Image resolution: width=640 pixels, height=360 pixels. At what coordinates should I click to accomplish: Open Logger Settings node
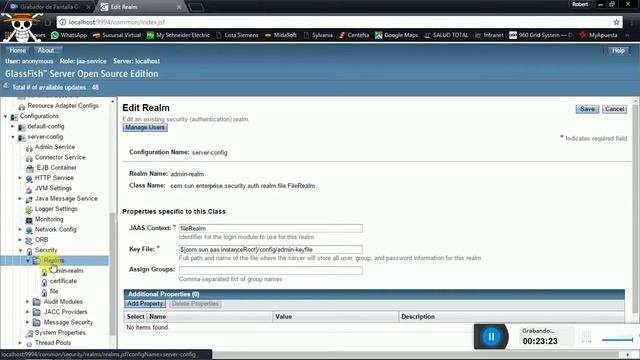pos(56,209)
